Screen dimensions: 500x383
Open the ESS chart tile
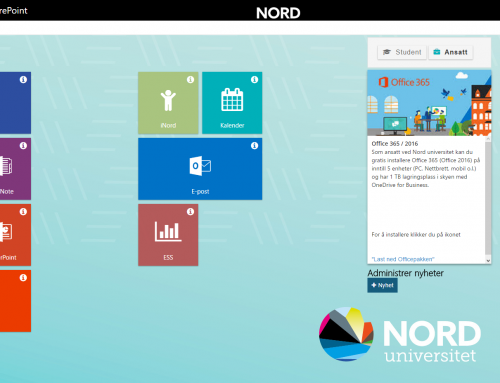pyautogui.click(x=168, y=235)
